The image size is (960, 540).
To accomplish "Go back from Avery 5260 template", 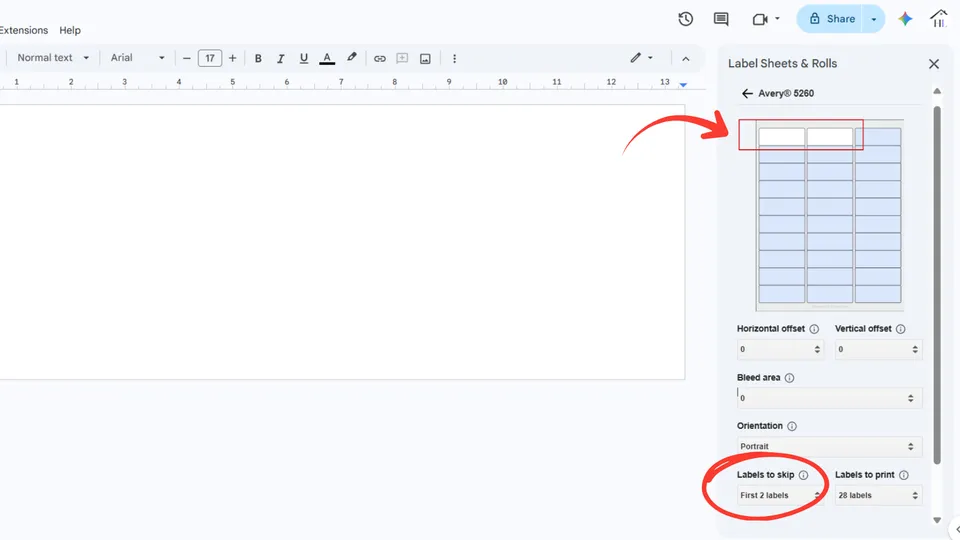I will pyautogui.click(x=747, y=93).
